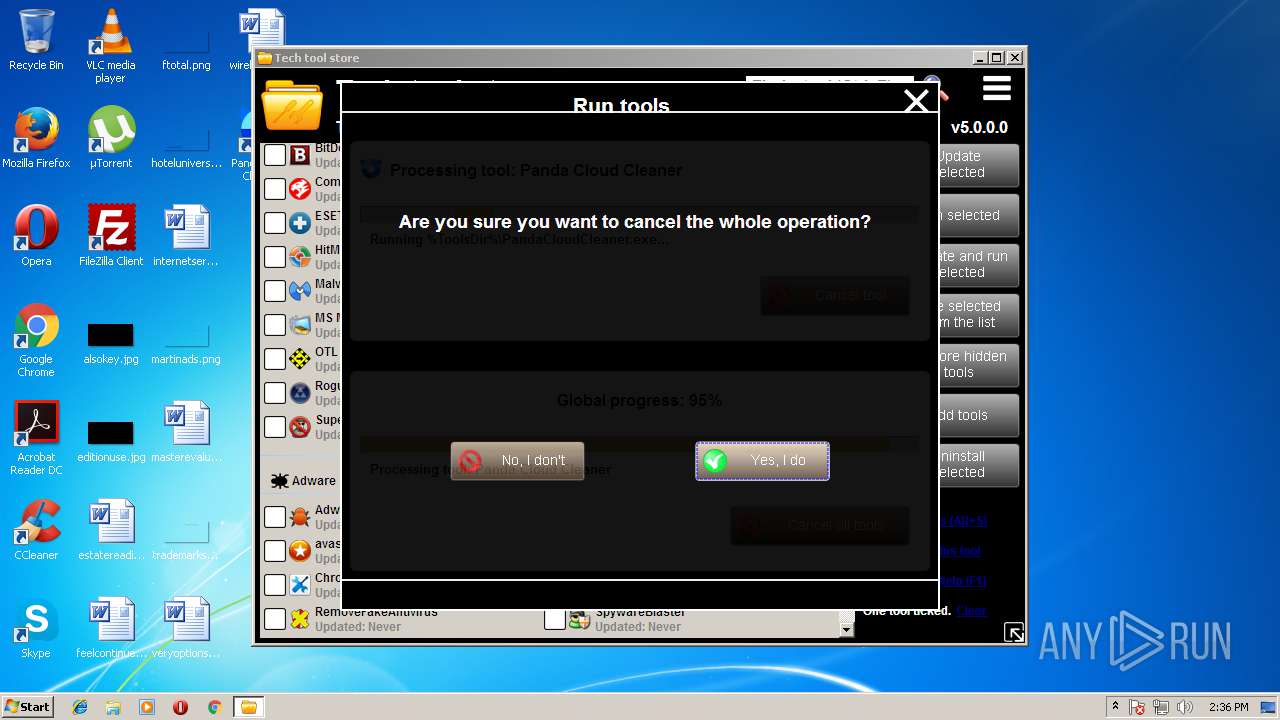Tick the Comodo tool checkbox
Image resolution: width=1280 pixels, height=720 pixels.
coord(275,189)
